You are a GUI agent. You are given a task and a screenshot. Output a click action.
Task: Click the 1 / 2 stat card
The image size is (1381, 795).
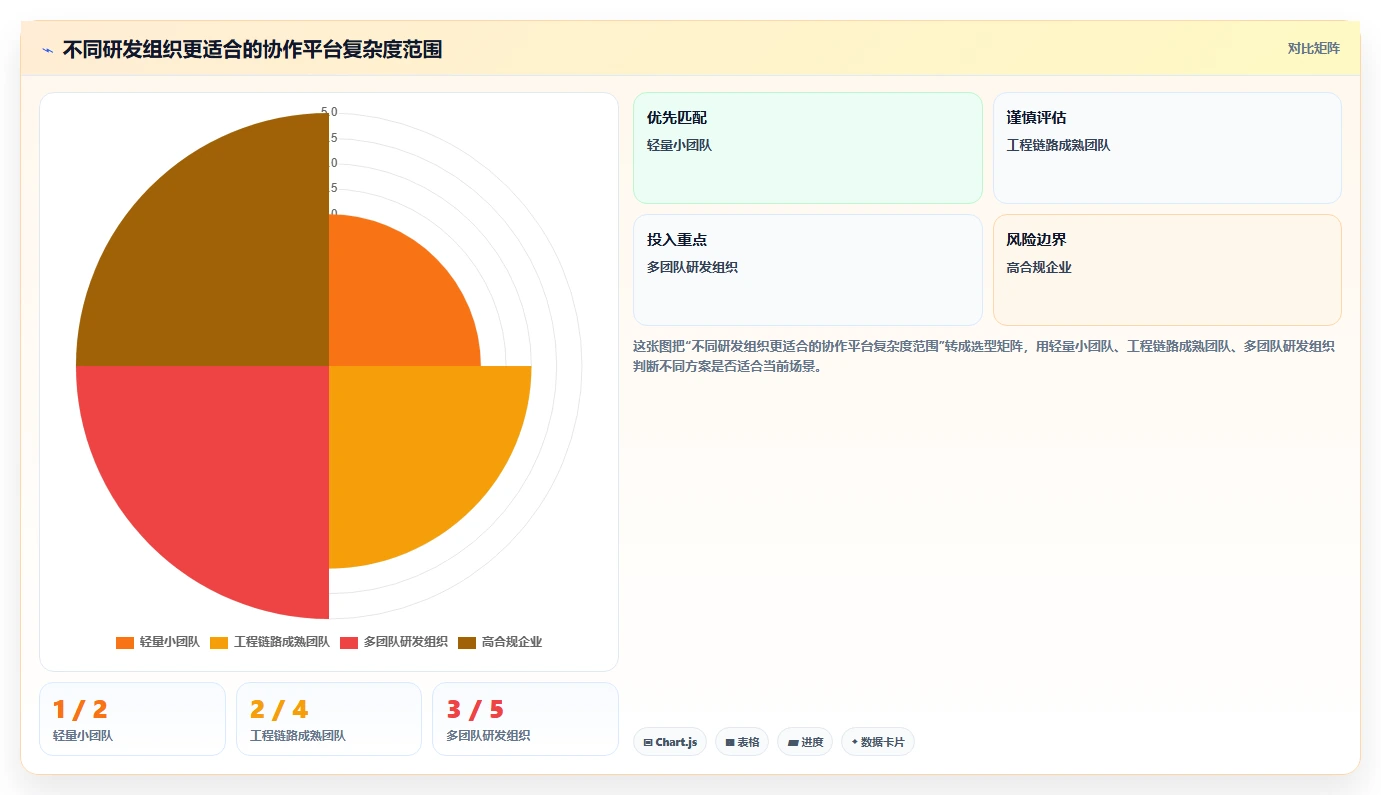[x=132, y=719]
